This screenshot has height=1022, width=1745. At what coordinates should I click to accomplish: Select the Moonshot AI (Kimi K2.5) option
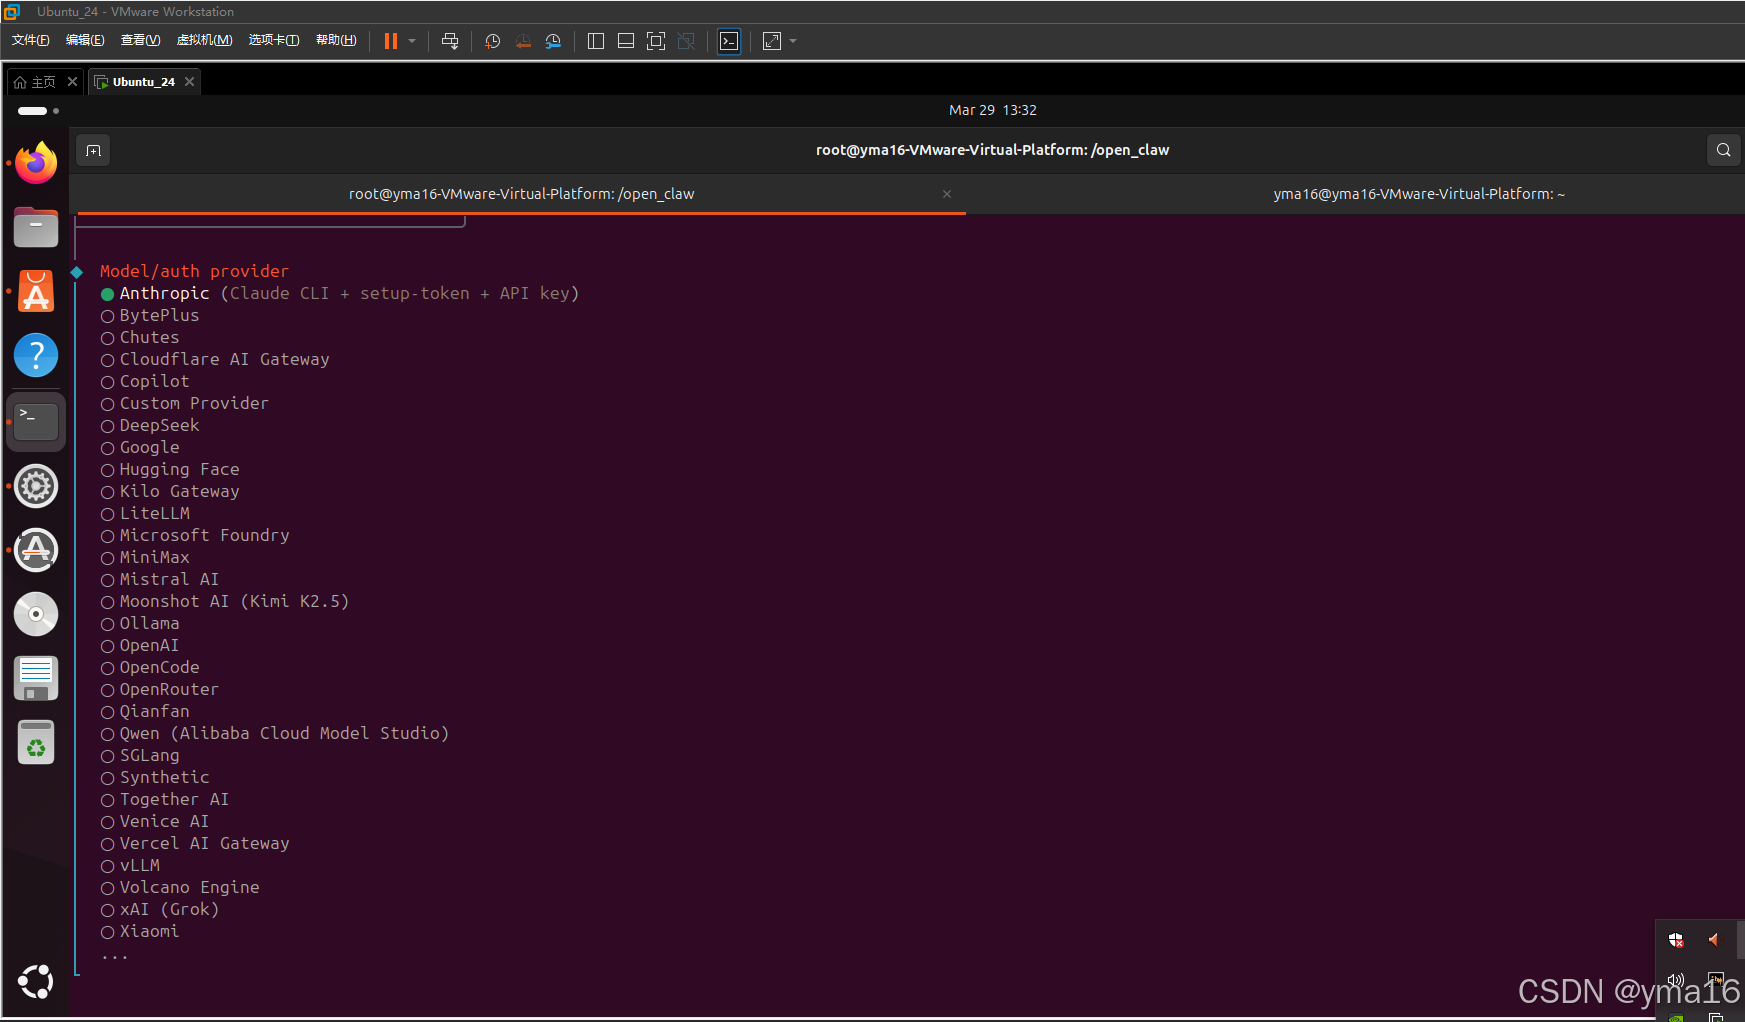point(225,602)
